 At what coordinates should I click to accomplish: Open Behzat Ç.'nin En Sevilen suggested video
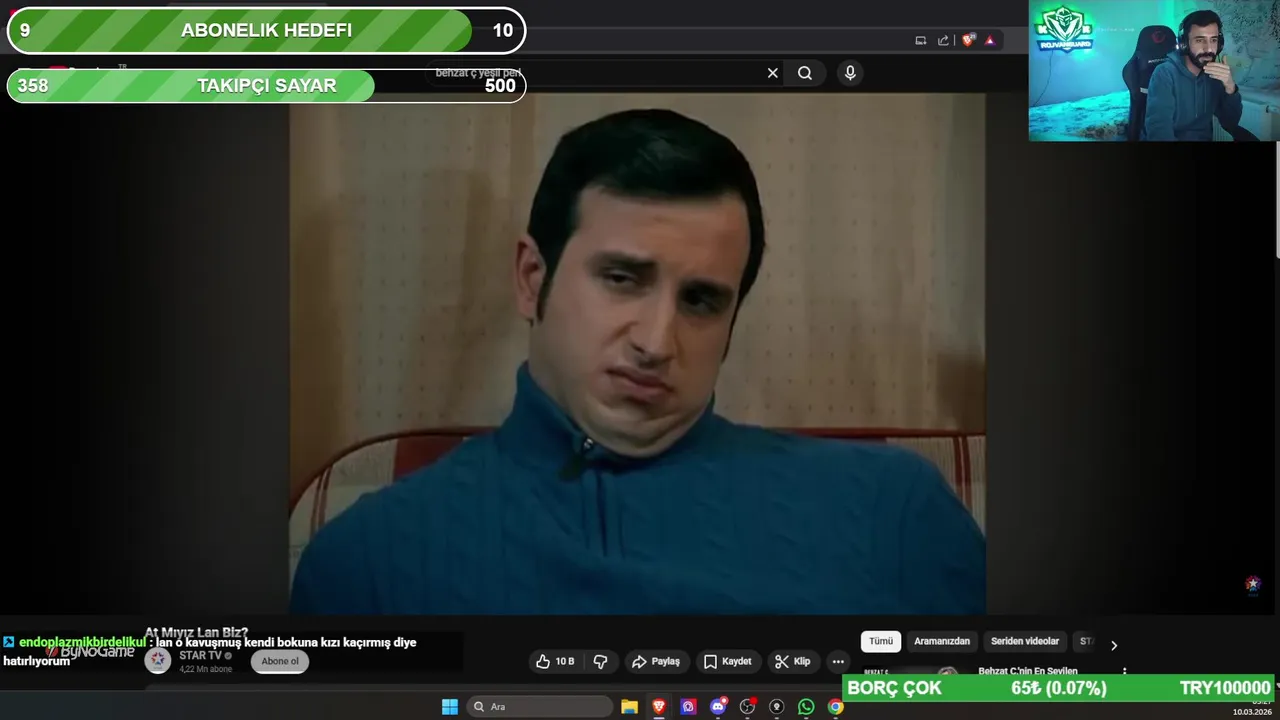tap(1028, 671)
